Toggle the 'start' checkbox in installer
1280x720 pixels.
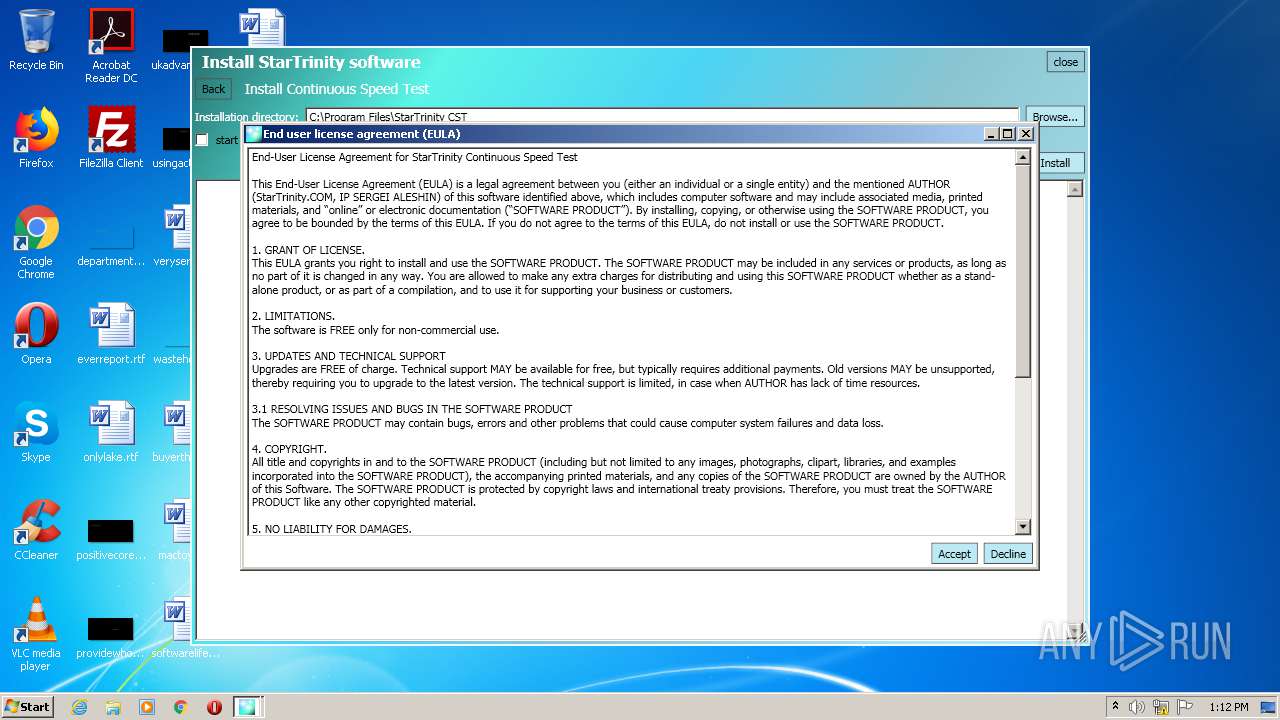tap(202, 140)
